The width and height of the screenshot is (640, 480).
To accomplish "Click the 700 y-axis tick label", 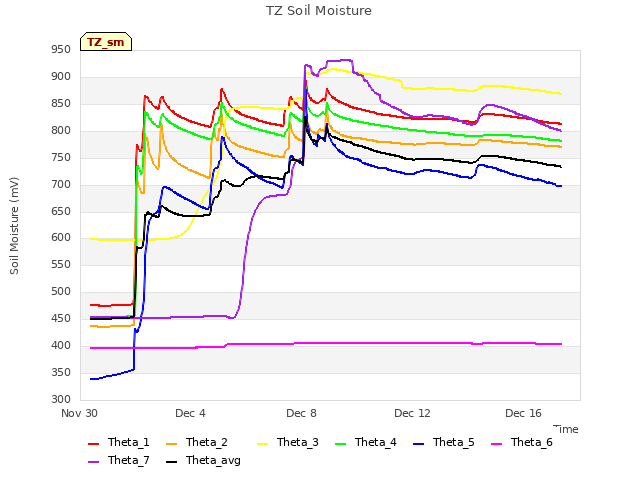I will pos(61,184).
